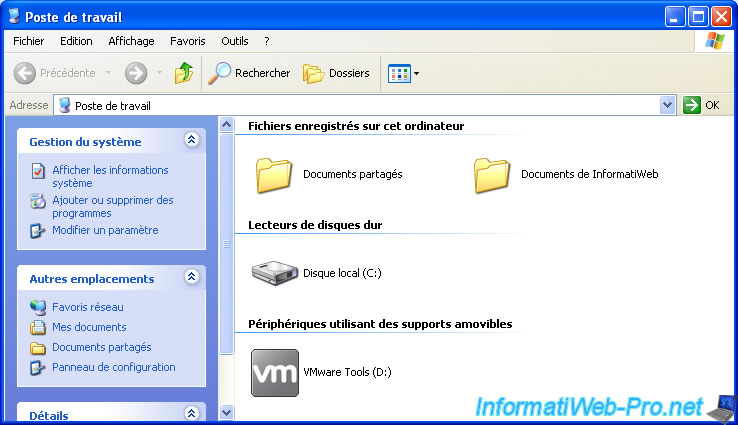Open the ? help menu
Image resolution: width=738 pixels, height=425 pixels.
(267, 41)
